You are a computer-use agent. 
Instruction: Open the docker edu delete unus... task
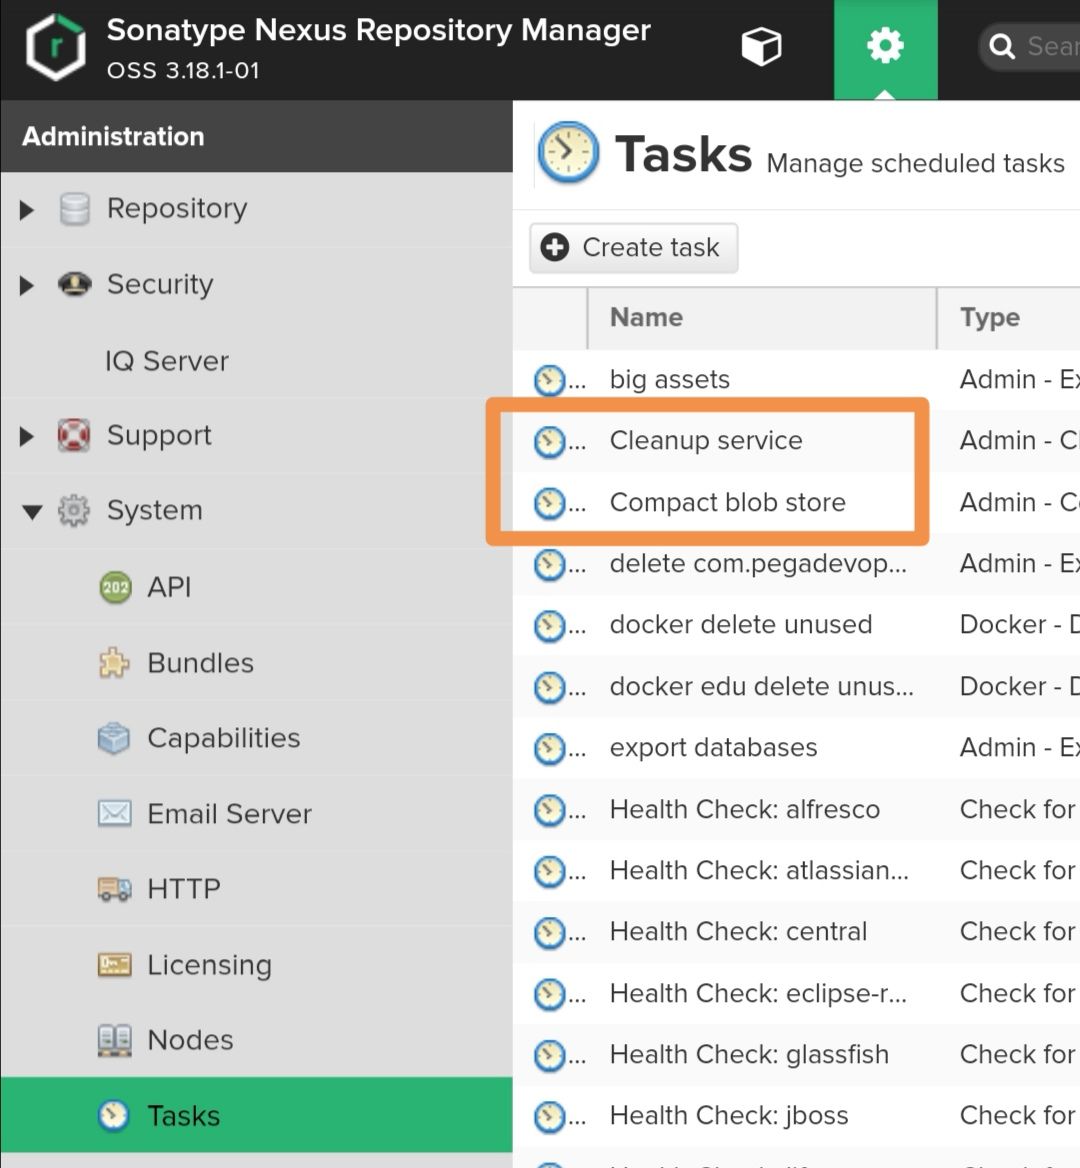click(761, 686)
